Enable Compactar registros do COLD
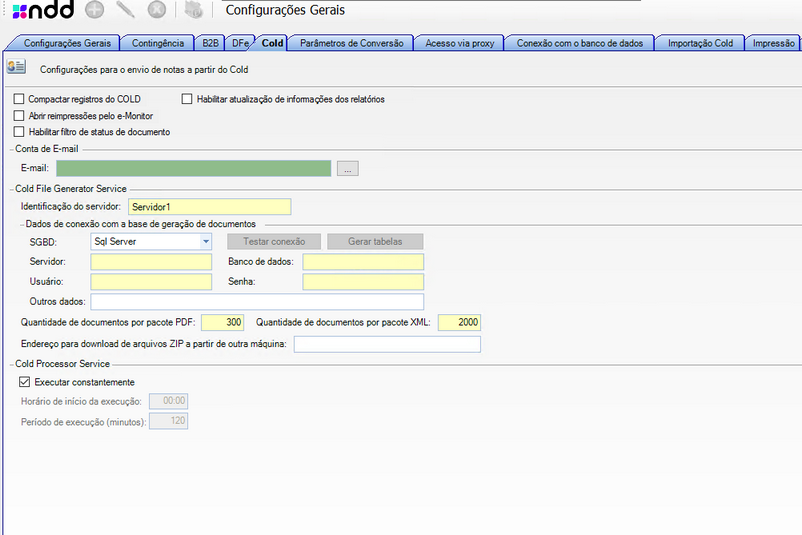The width and height of the screenshot is (802, 535). (x=19, y=99)
